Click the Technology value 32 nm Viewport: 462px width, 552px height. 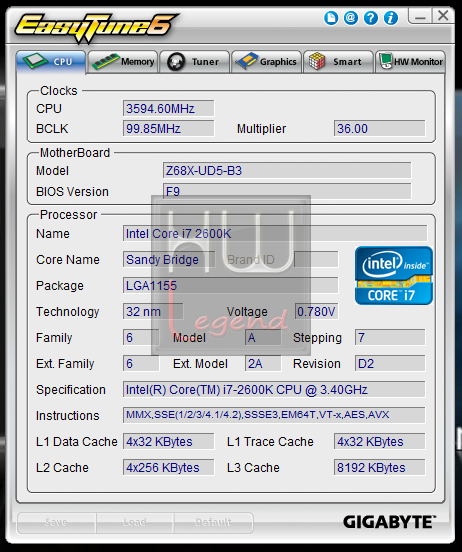pyautogui.click(x=153, y=312)
